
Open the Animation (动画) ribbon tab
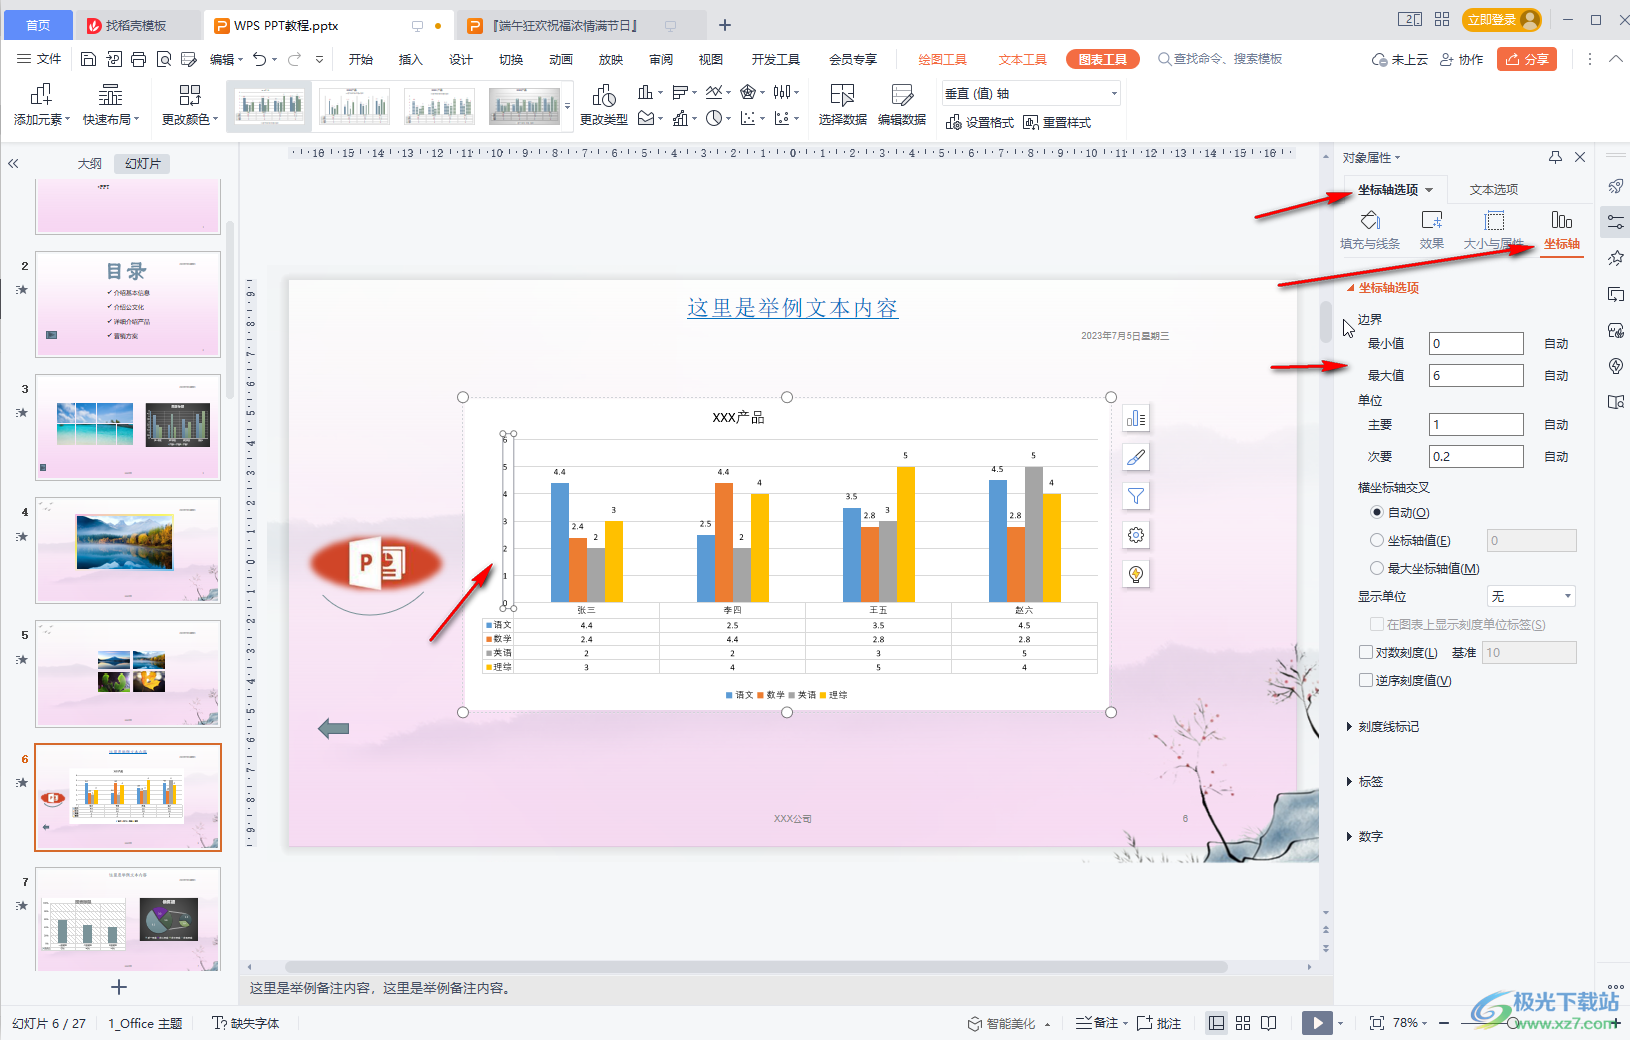click(561, 59)
